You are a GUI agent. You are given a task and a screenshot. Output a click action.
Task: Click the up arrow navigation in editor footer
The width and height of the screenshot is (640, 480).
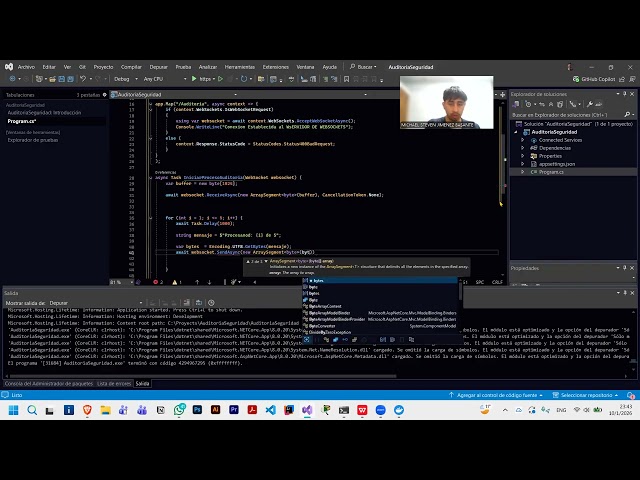tap(197, 282)
